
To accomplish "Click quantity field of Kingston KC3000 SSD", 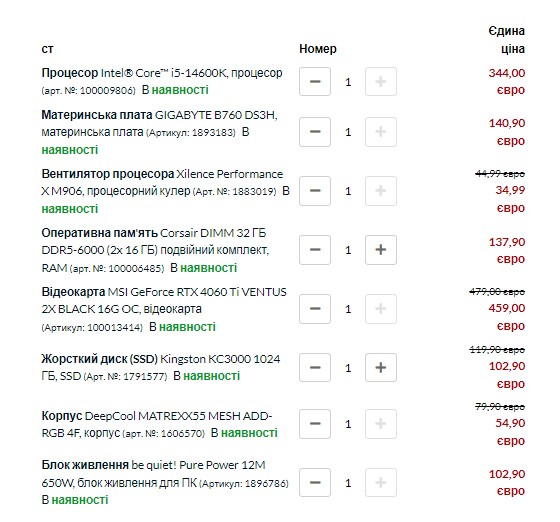I will pos(348,368).
